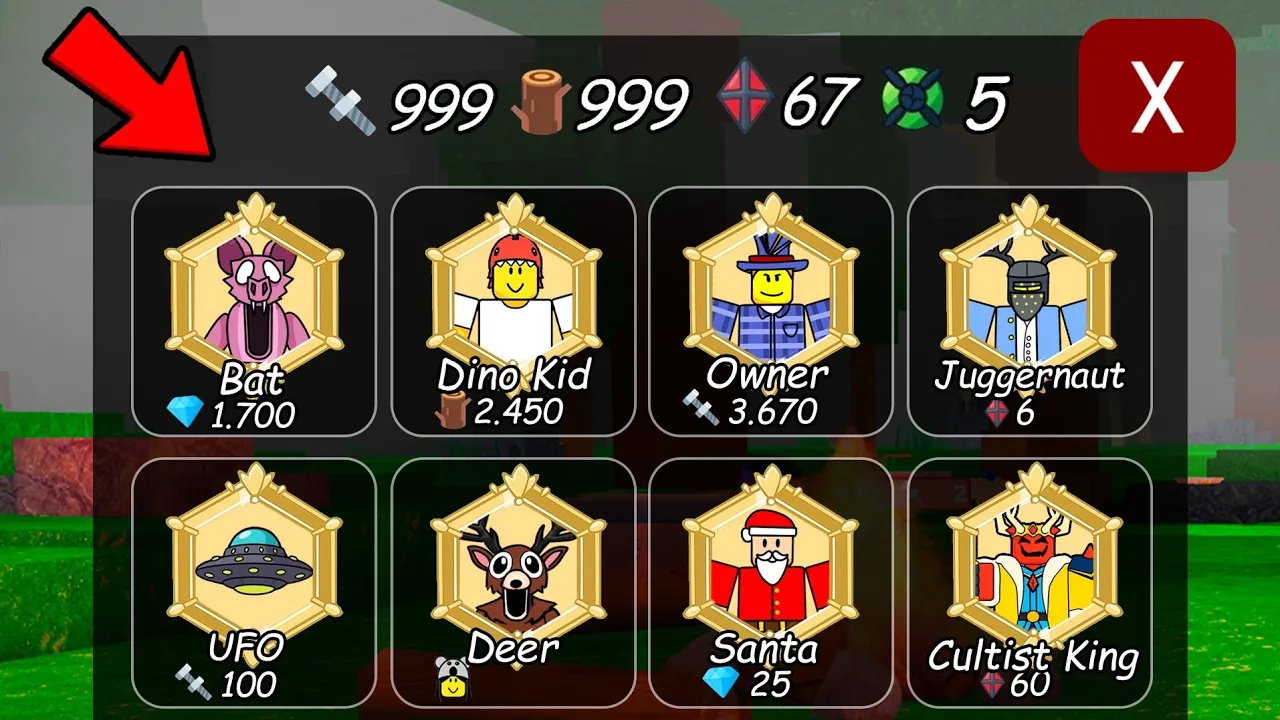The height and width of the screenshot is (720, 1280).
Task: Buy Juggernaut for 6 red gems
Action: (1009, 413)
